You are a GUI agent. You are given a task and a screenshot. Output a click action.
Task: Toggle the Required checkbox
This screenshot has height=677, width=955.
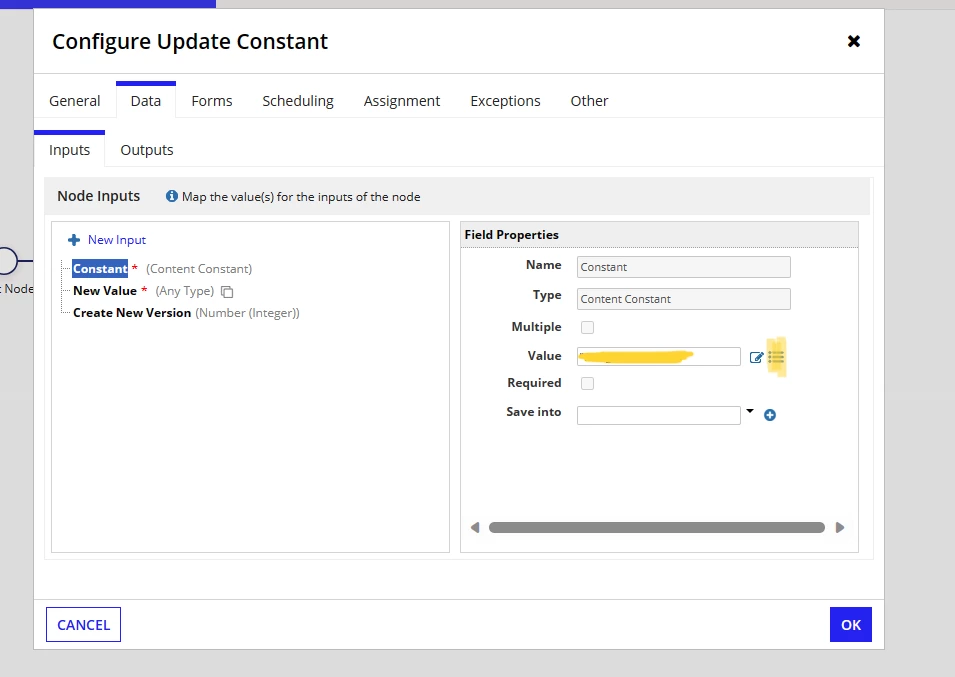click(x=587, y=384)
